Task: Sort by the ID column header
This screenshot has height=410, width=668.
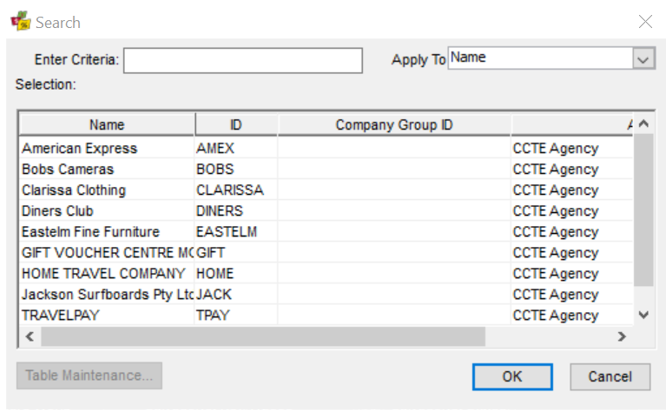Action: (236, 125)
